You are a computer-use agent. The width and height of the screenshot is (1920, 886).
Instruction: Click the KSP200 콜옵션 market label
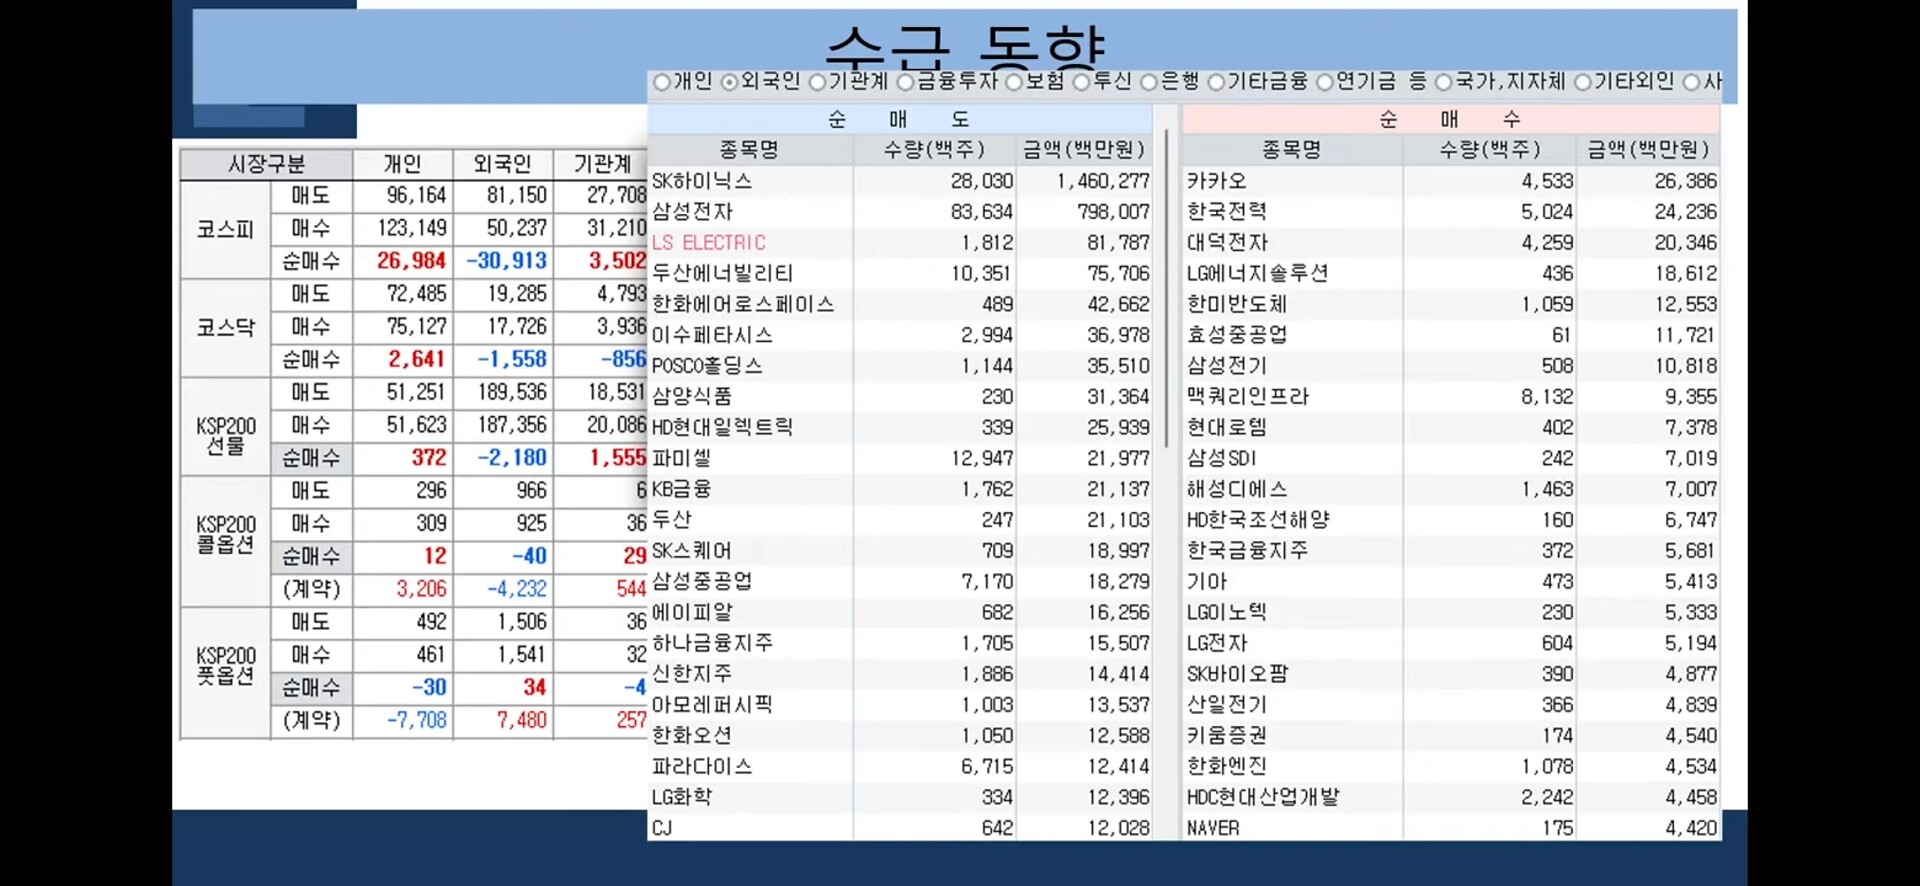[x=226, y=534]
